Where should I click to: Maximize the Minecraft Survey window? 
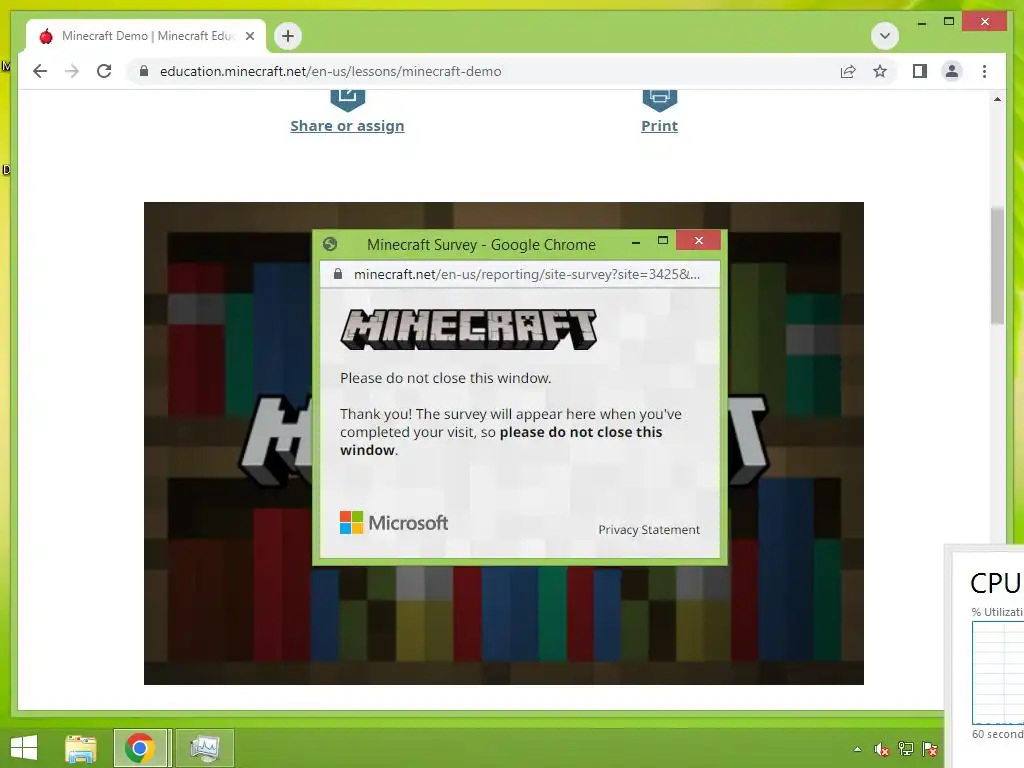coord(663,241)
